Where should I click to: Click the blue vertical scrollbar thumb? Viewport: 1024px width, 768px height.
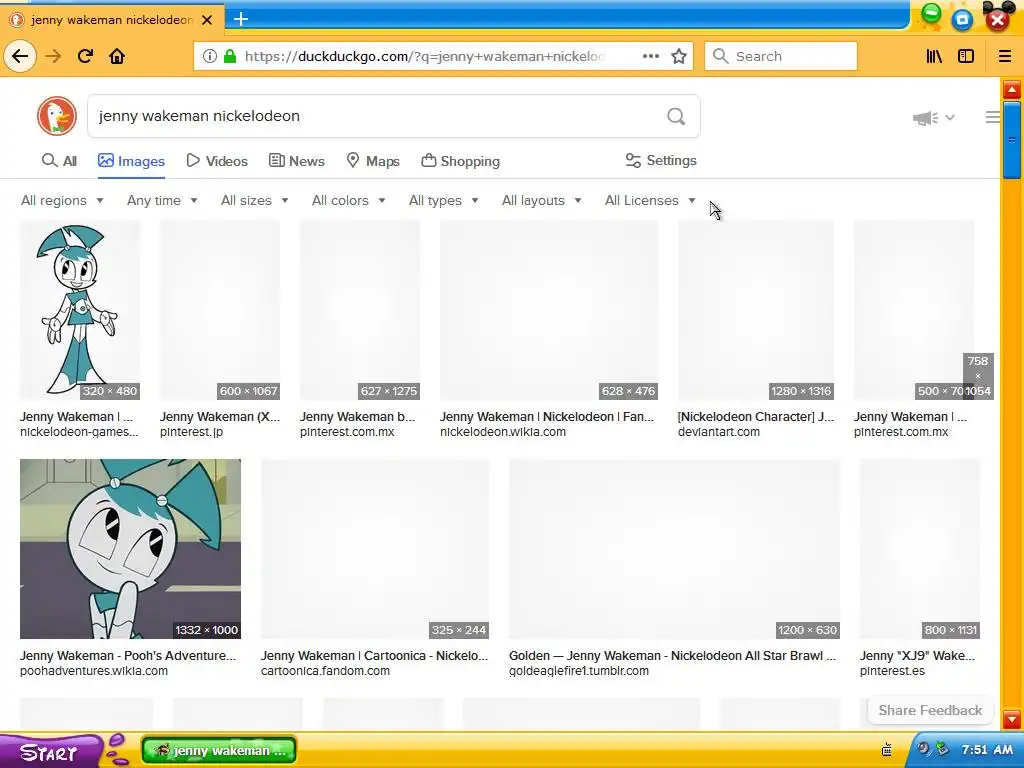click(x=1012, y=139)
